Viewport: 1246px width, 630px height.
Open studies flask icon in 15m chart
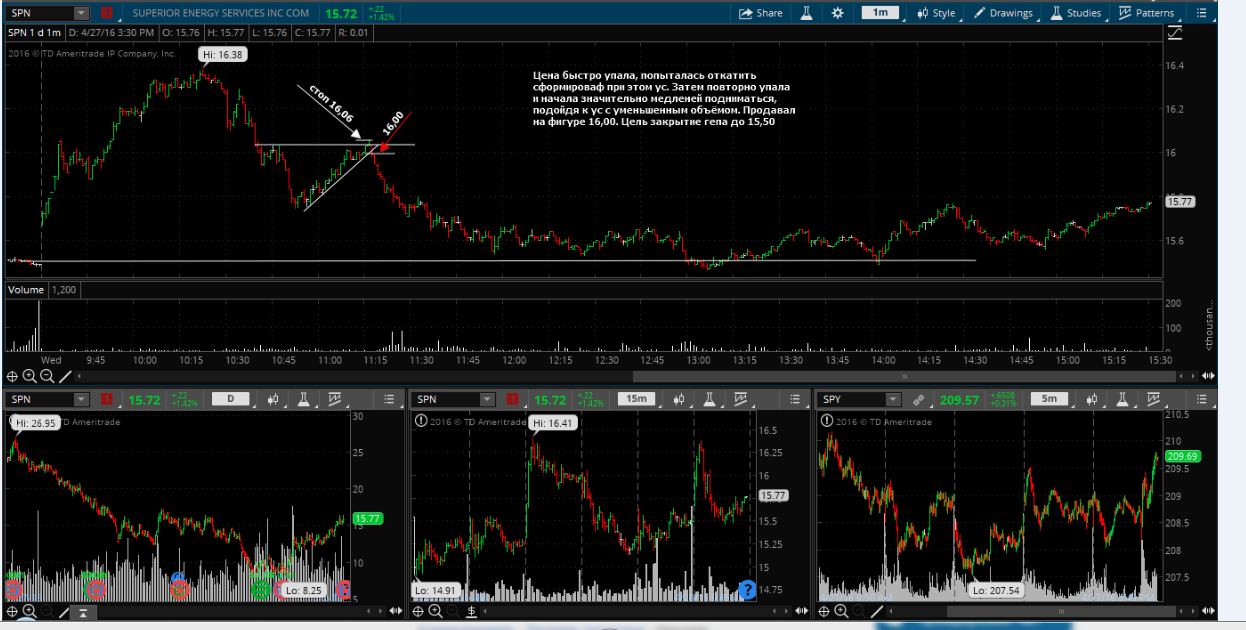pos(712,400)
